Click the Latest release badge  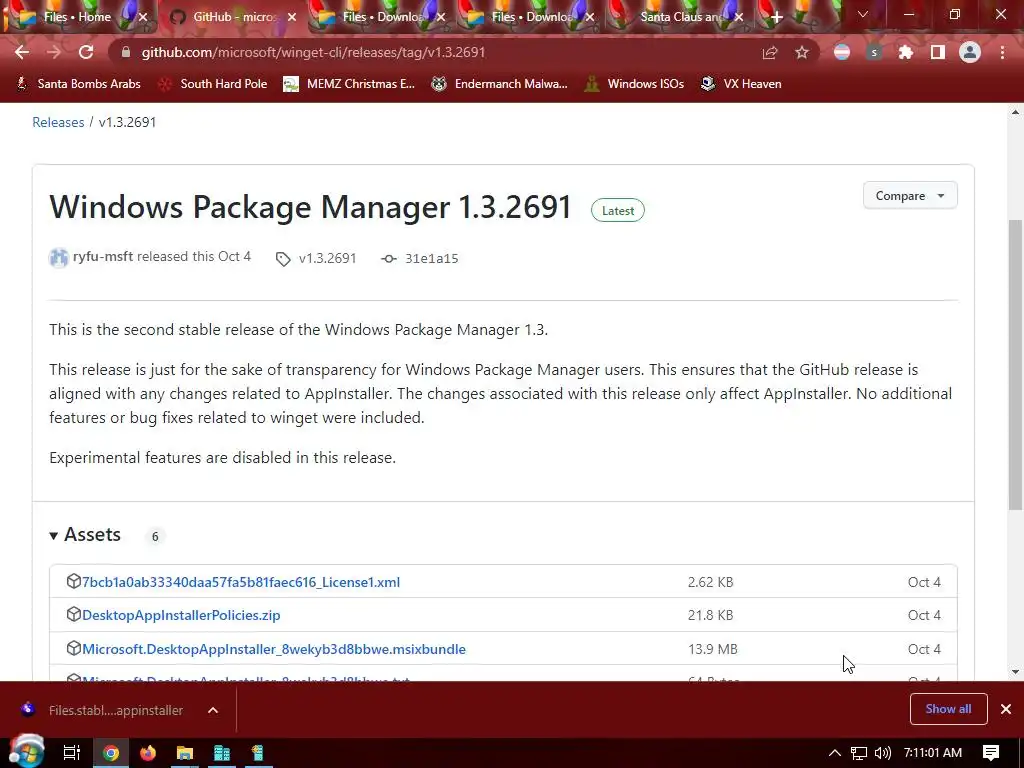[x=618, y=210]
